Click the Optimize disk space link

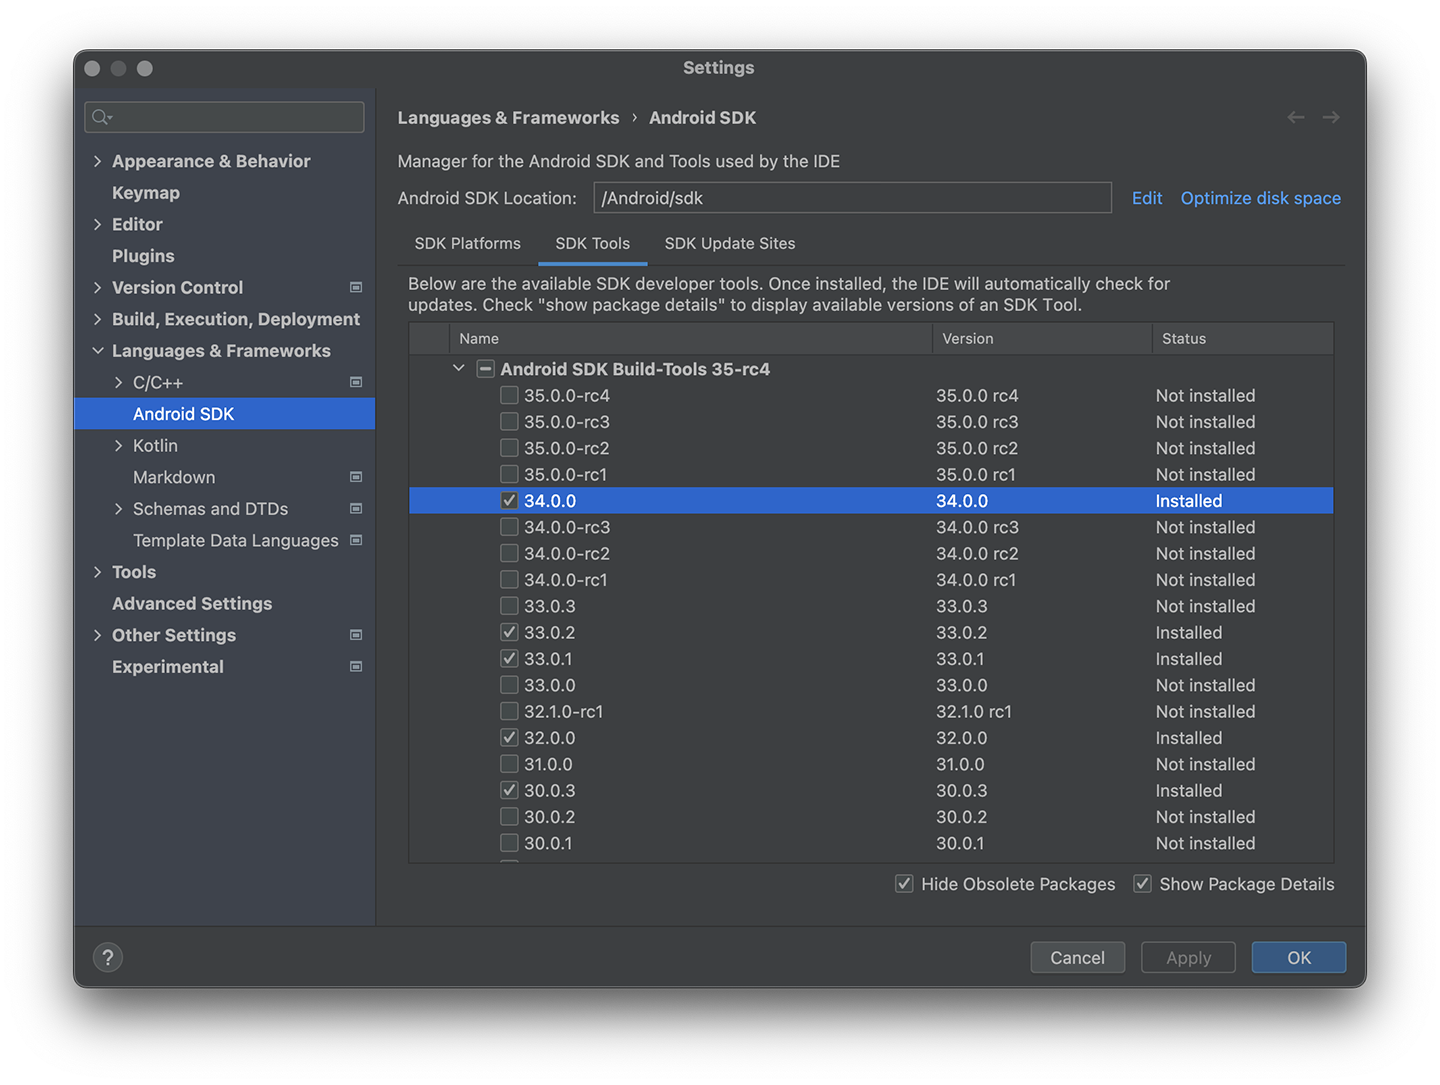point(1260,198)
